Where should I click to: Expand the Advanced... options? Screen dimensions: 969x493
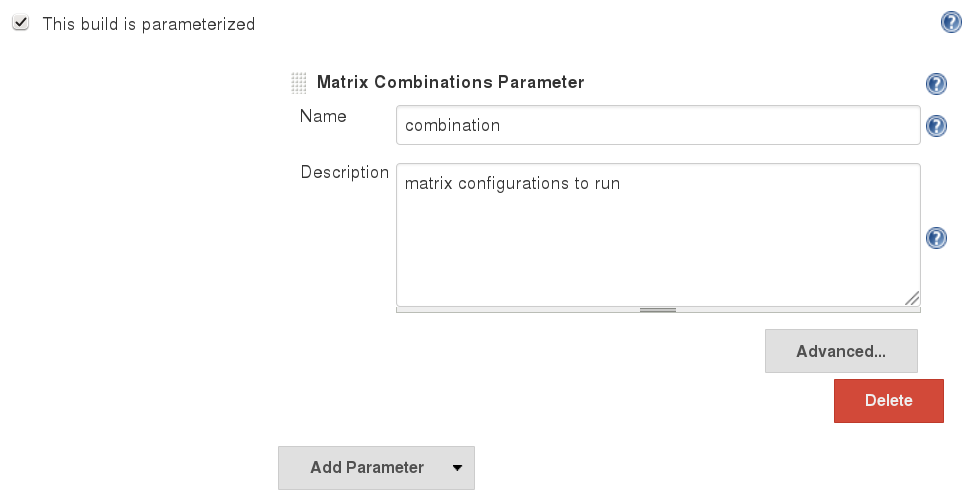tap(840, 351)
